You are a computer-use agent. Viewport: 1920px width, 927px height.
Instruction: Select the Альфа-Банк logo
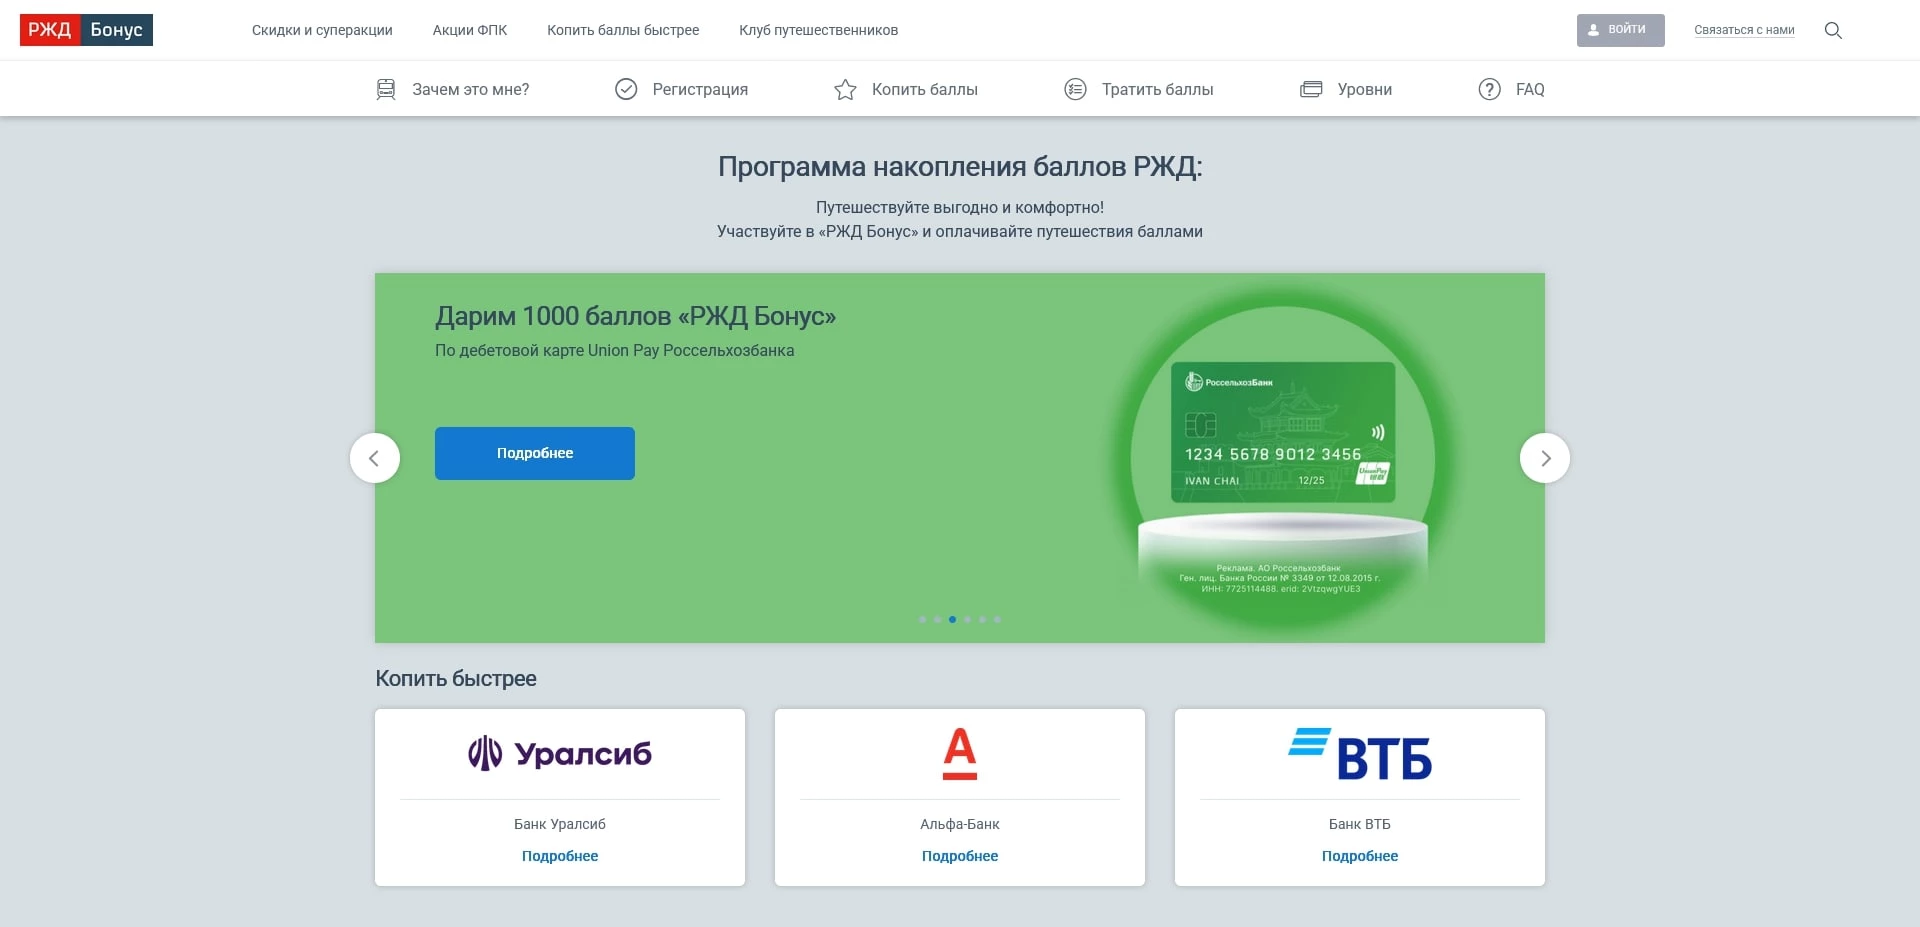[x=959, y=754]
